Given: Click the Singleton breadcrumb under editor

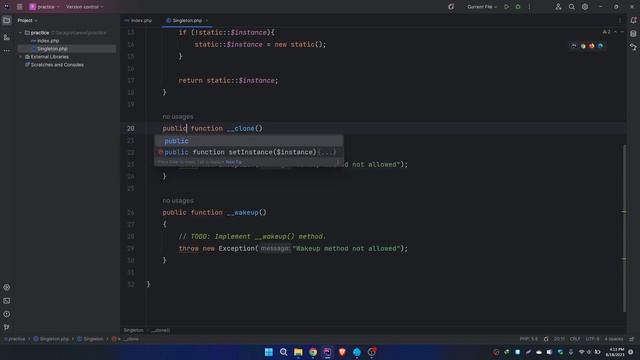Looking at the screenshot, I should [x=133, y=330].
